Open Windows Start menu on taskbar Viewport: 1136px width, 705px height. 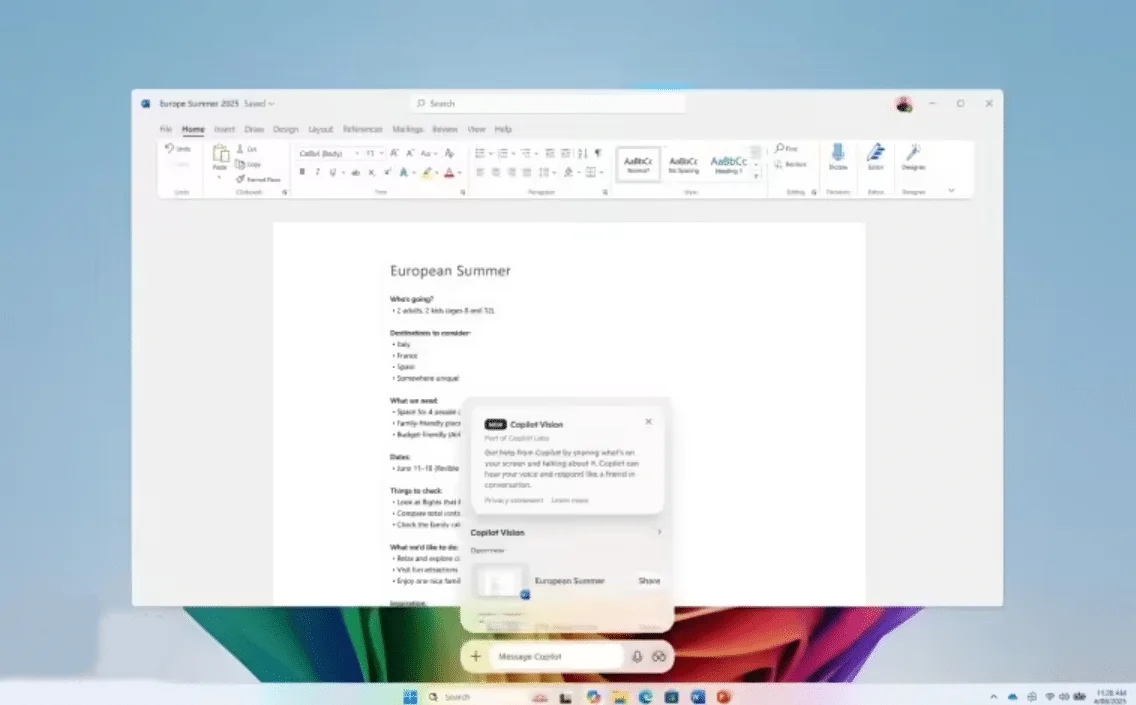(x=410, y=696)
